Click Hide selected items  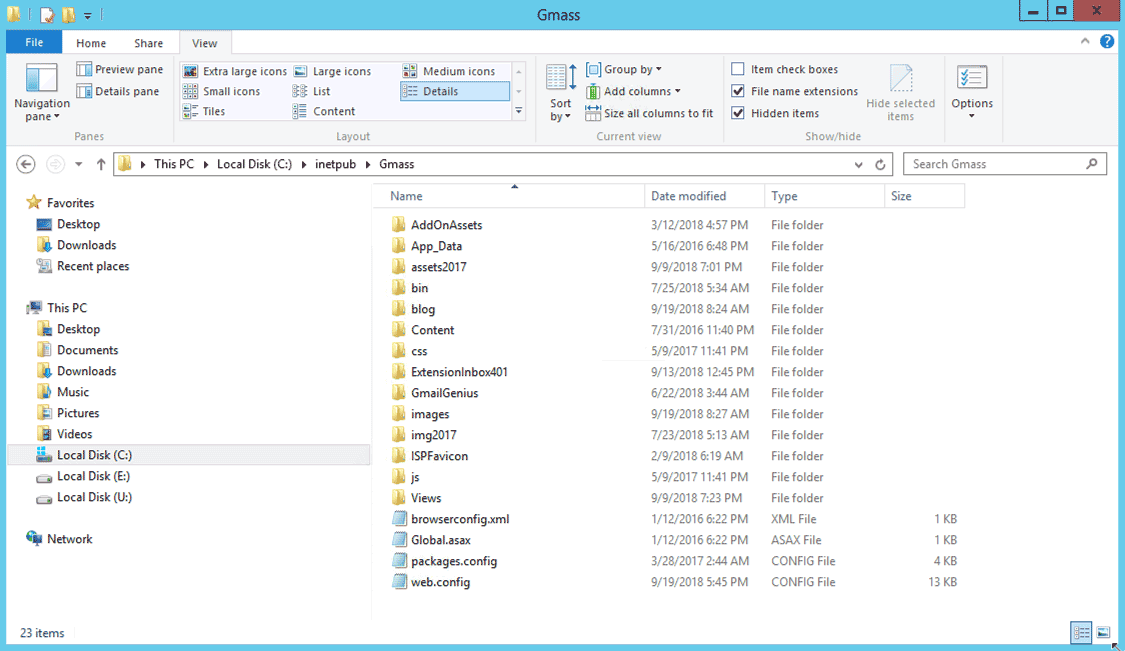(901, 91)
